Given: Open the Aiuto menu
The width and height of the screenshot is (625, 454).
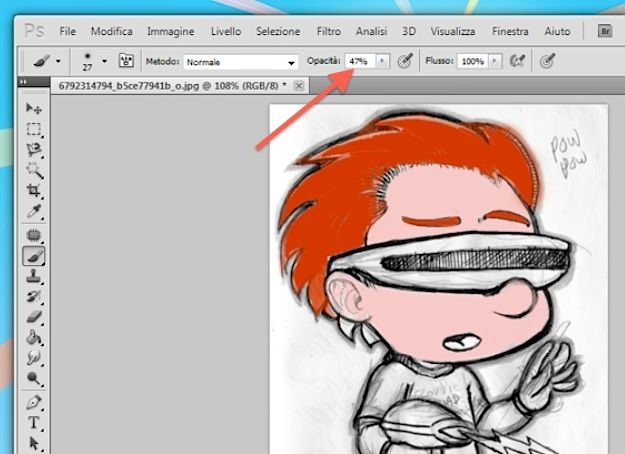Looking at the screenshot, I should click(557, 31).
